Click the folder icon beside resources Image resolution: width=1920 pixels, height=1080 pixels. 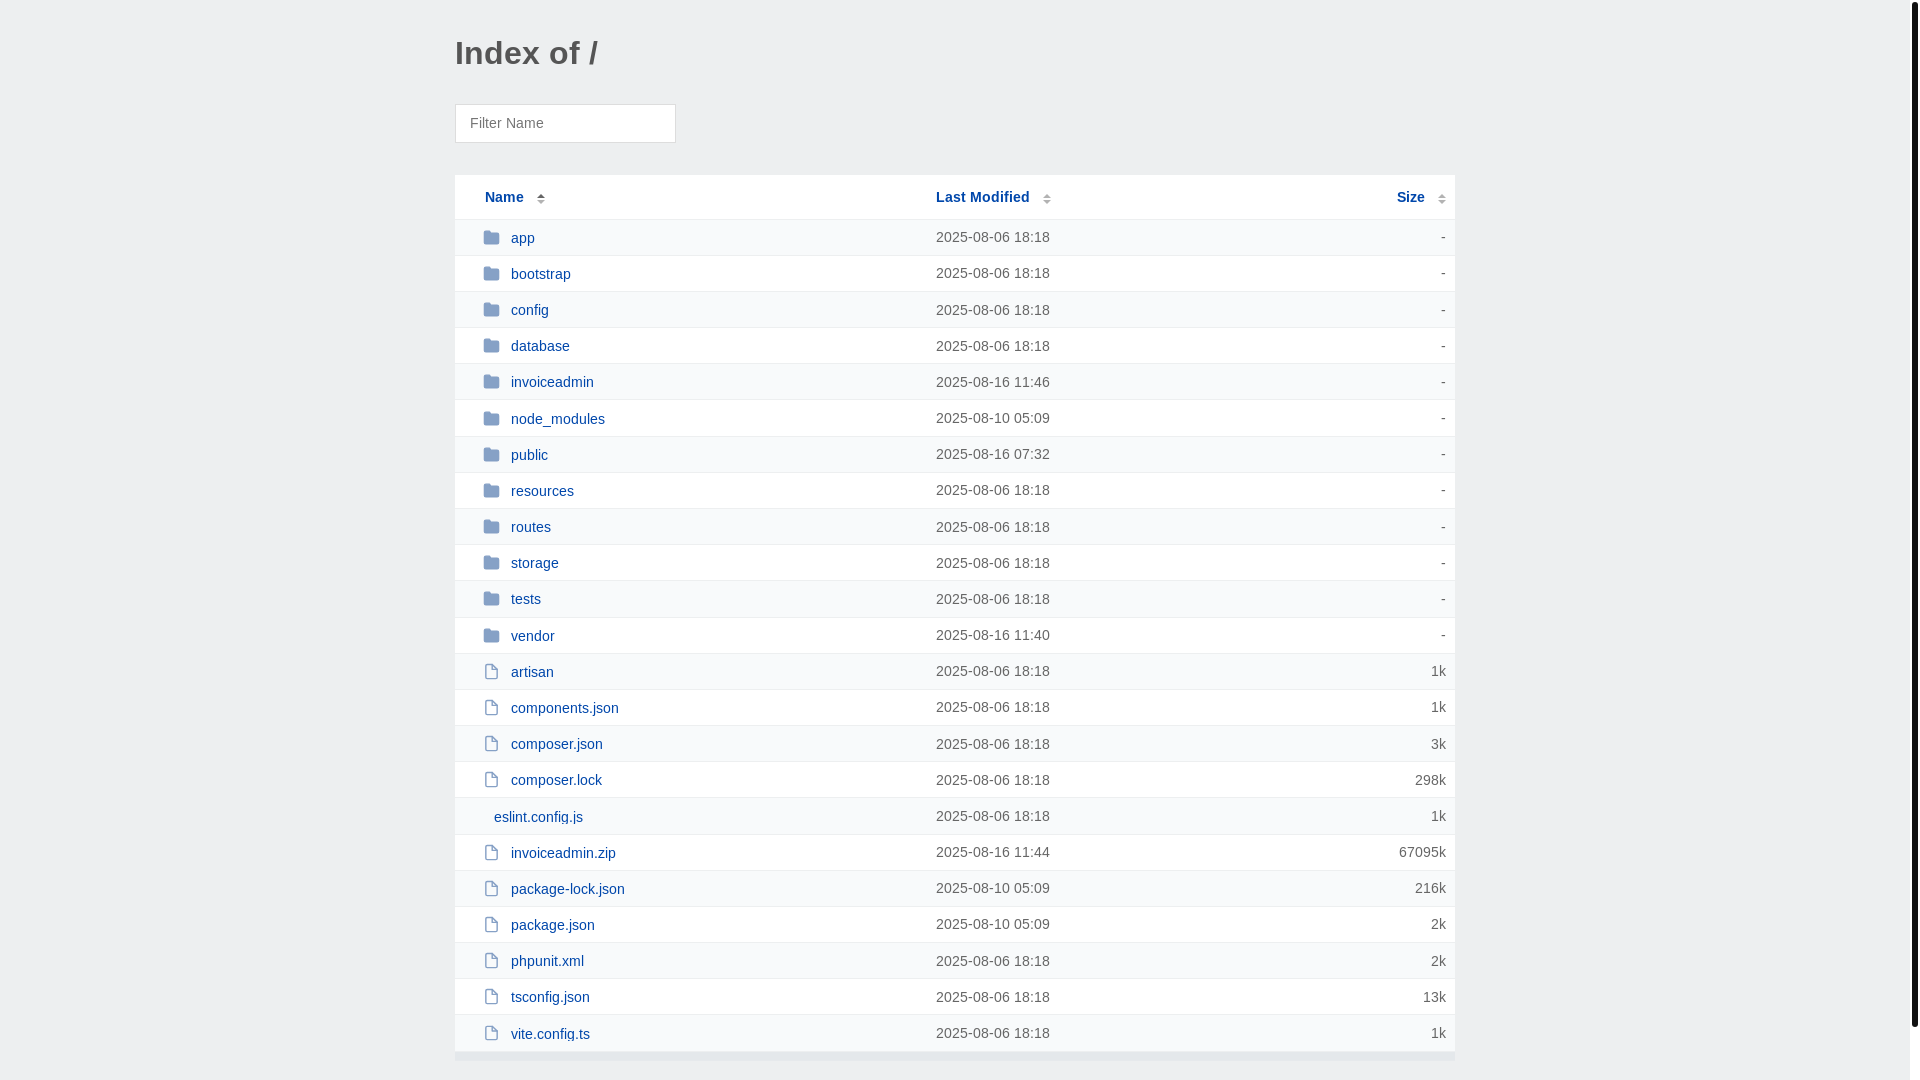click(491, 491)
